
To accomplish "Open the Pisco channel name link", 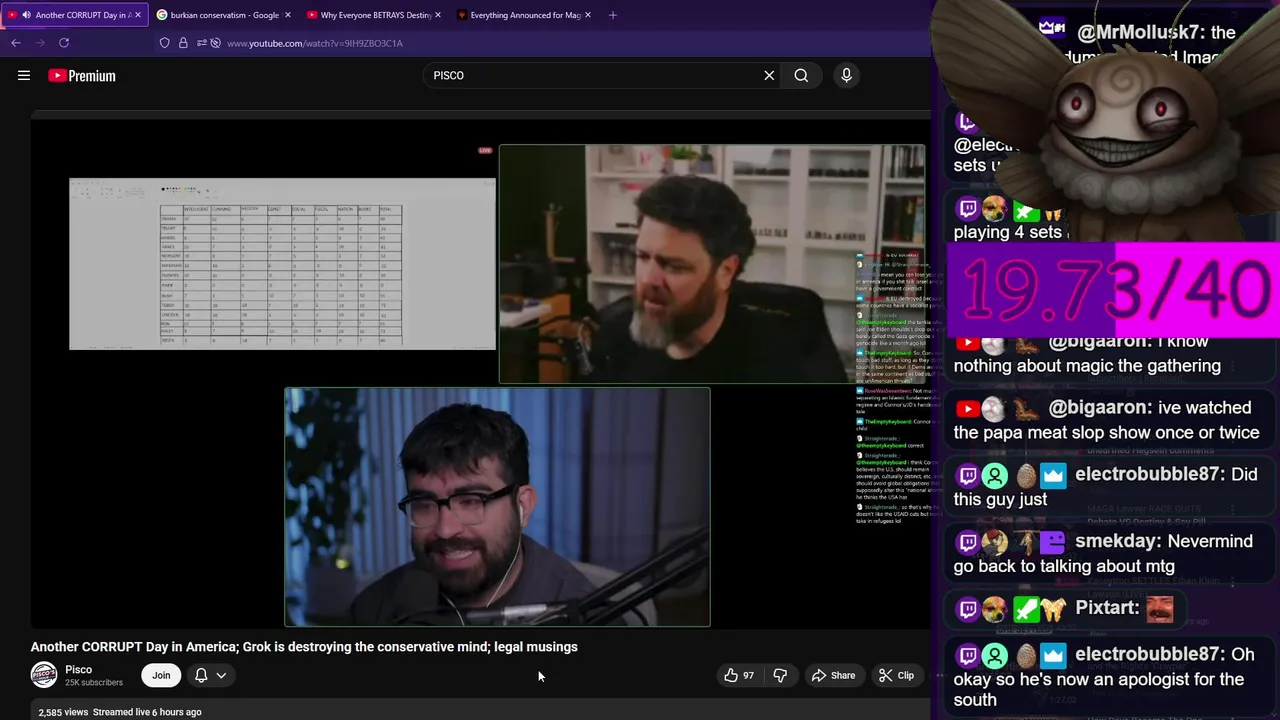I will (78, 669).
